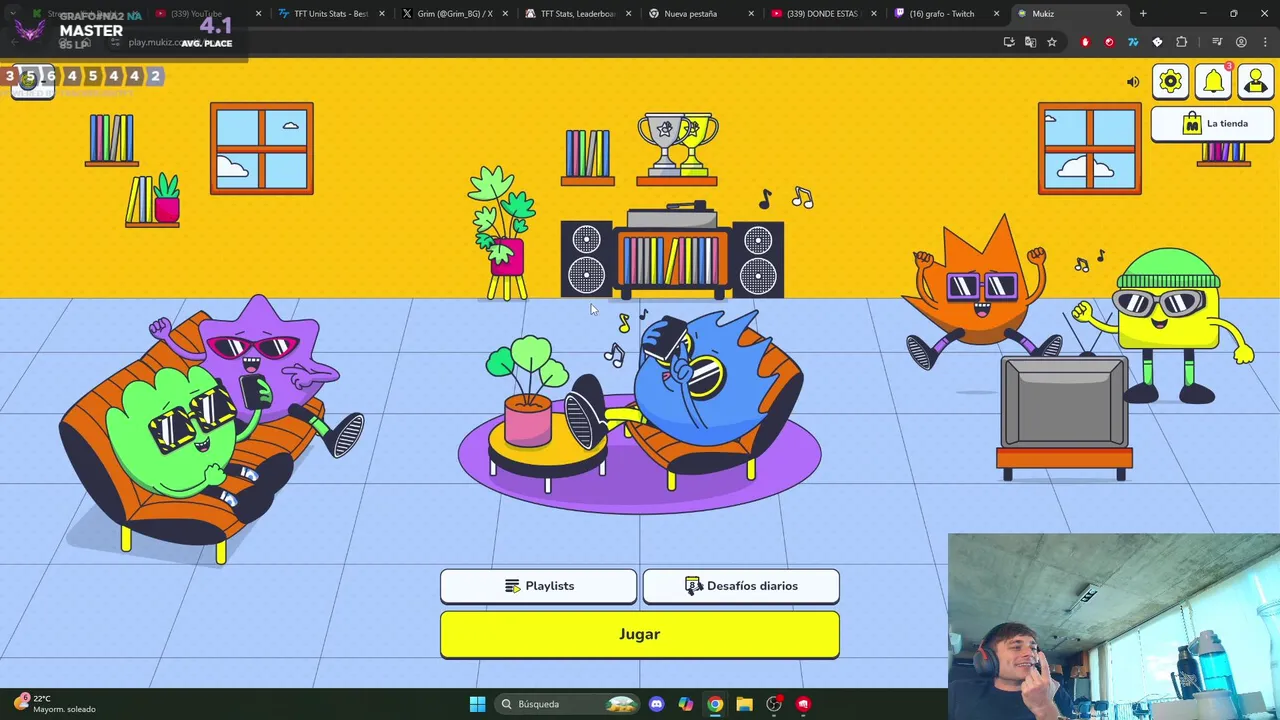1280x720 pixels.
Task: Open the red app icon on taskbar
Action: [x=803, y=704]
